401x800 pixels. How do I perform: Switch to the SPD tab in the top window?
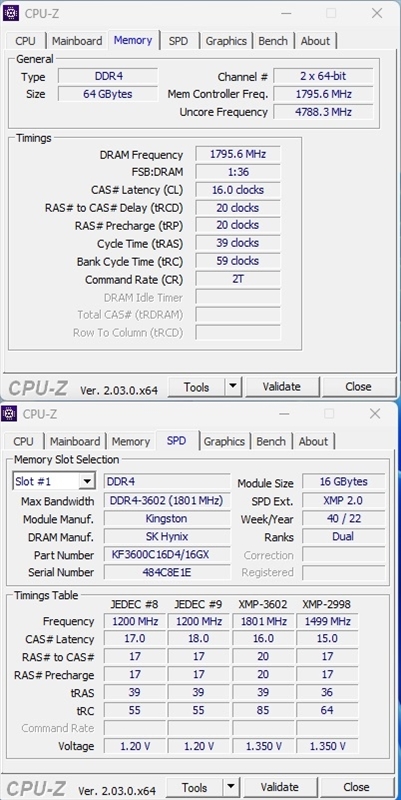178,41
